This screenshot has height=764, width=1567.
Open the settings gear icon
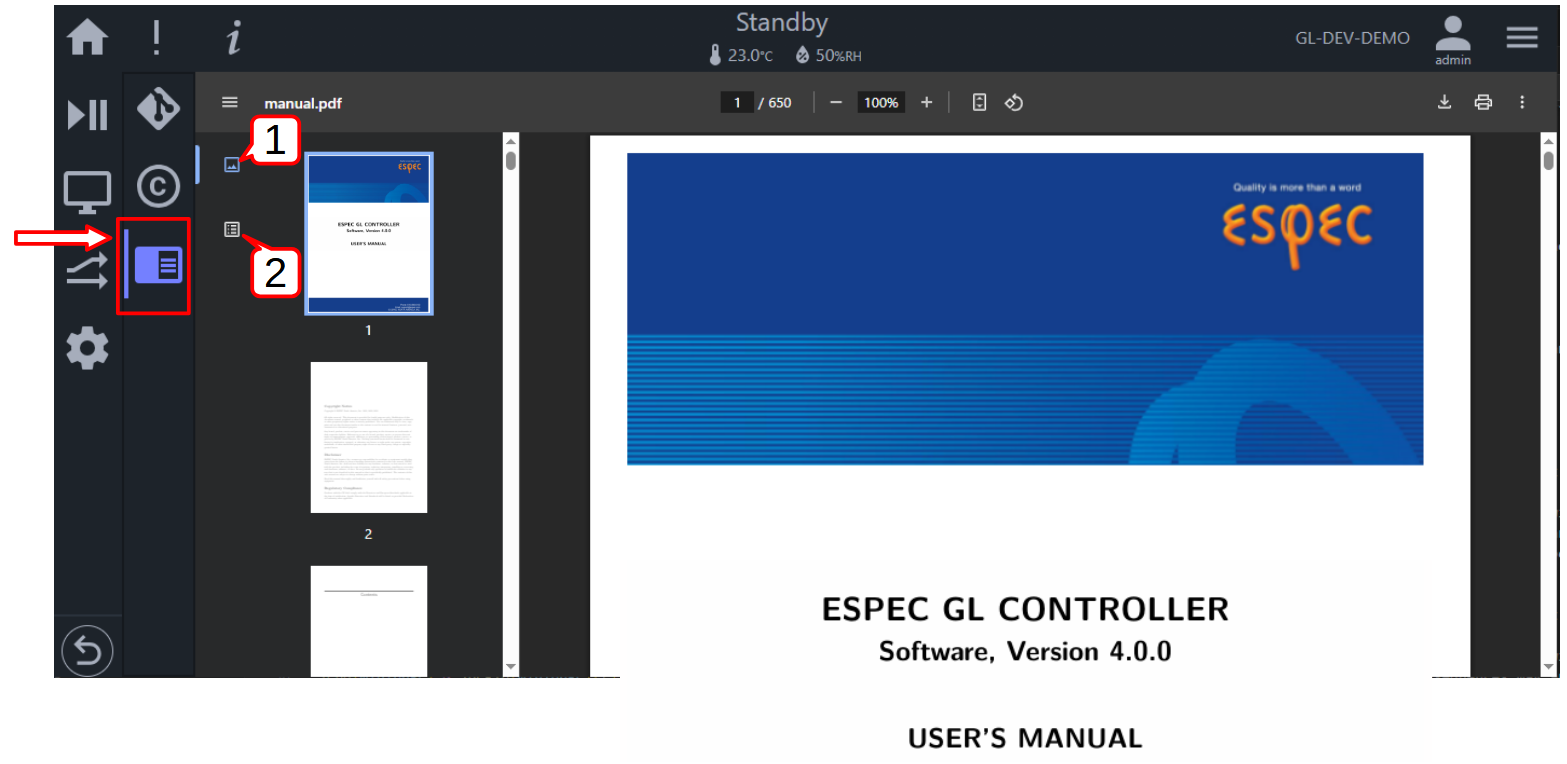(88, 349)
